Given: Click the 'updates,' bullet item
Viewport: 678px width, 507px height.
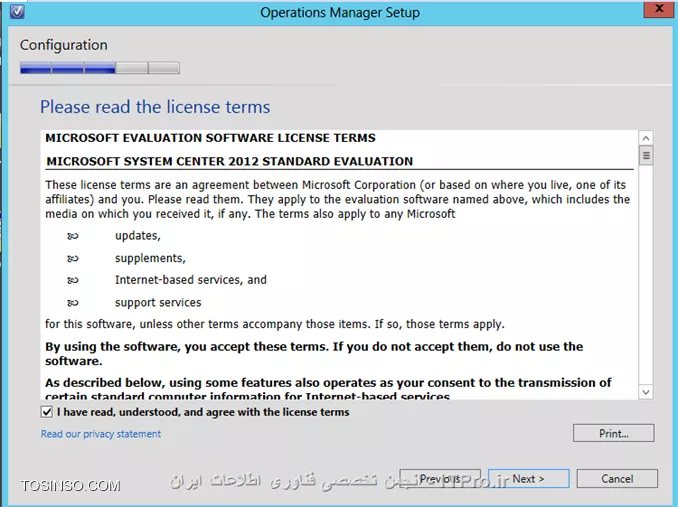Looking at the screenshot, I should 138,236.
